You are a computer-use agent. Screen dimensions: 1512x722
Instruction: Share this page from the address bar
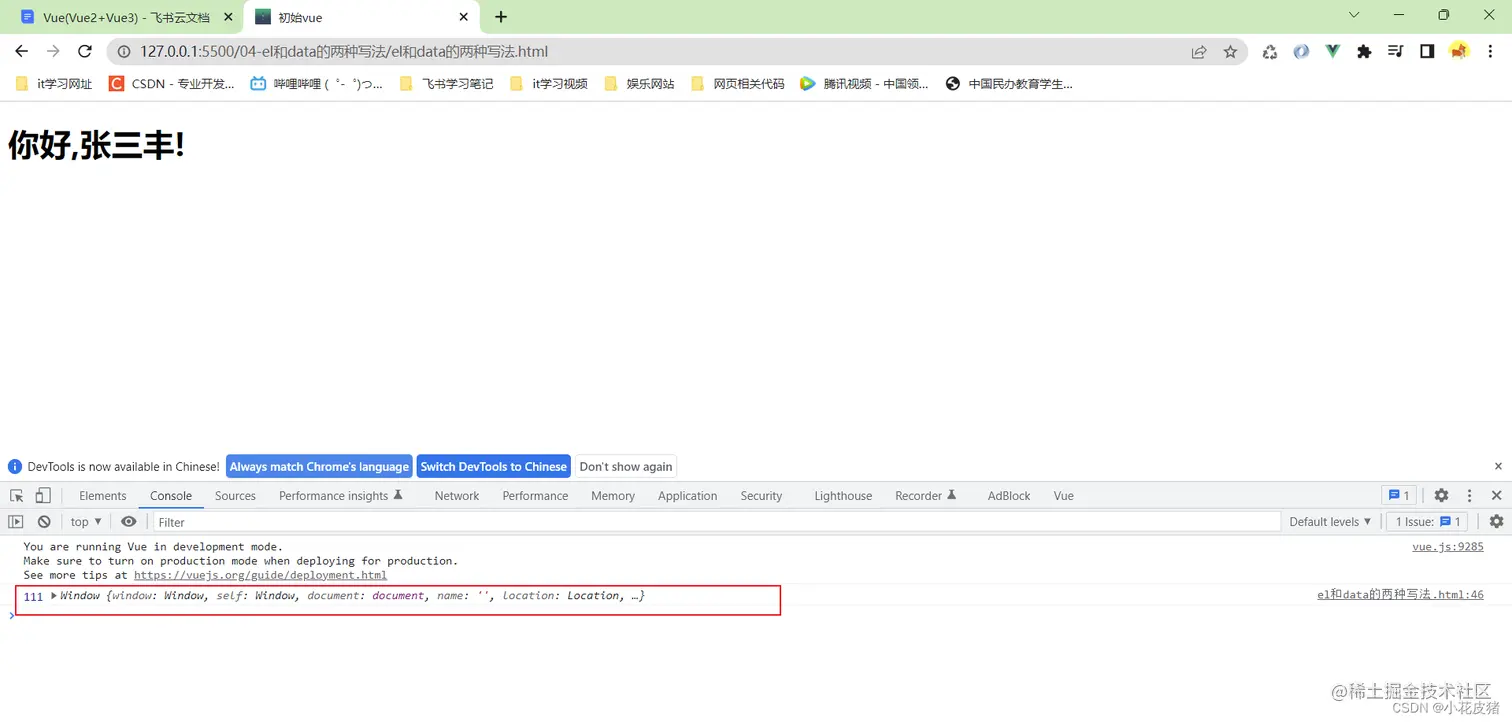(1199, 52)
